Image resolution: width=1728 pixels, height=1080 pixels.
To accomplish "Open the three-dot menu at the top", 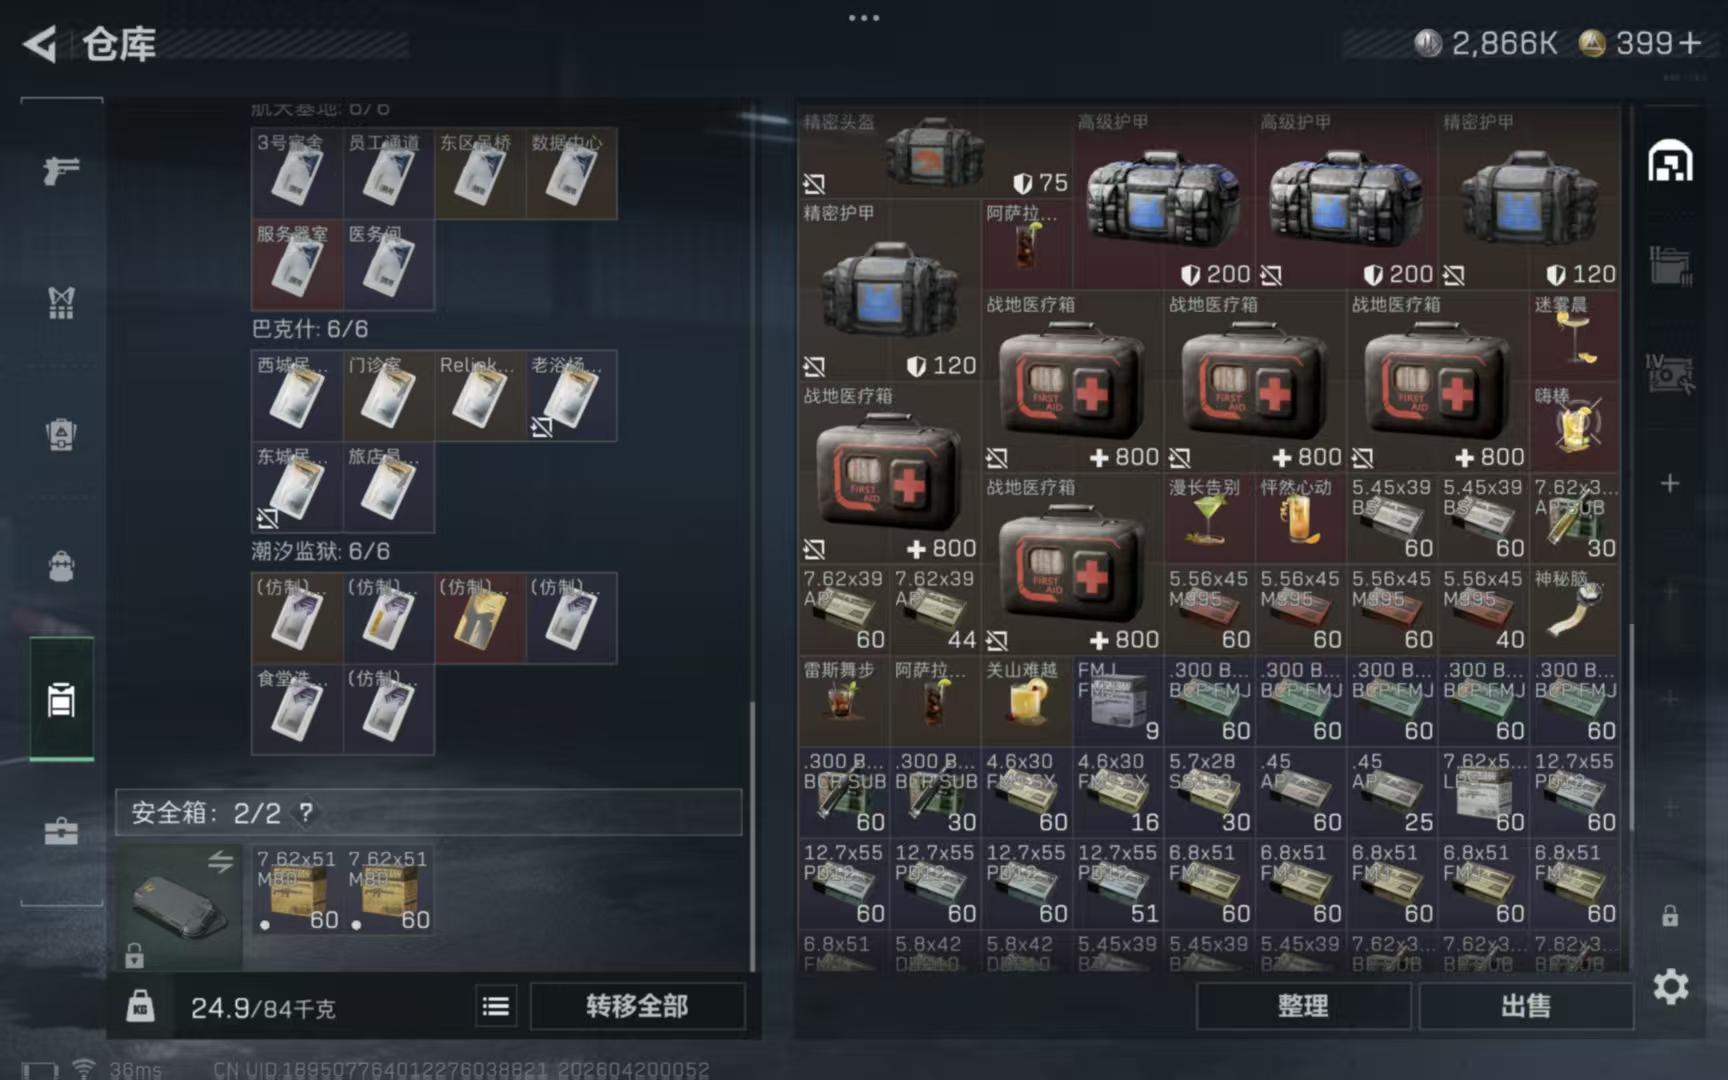I will click(x=863, y=18).
